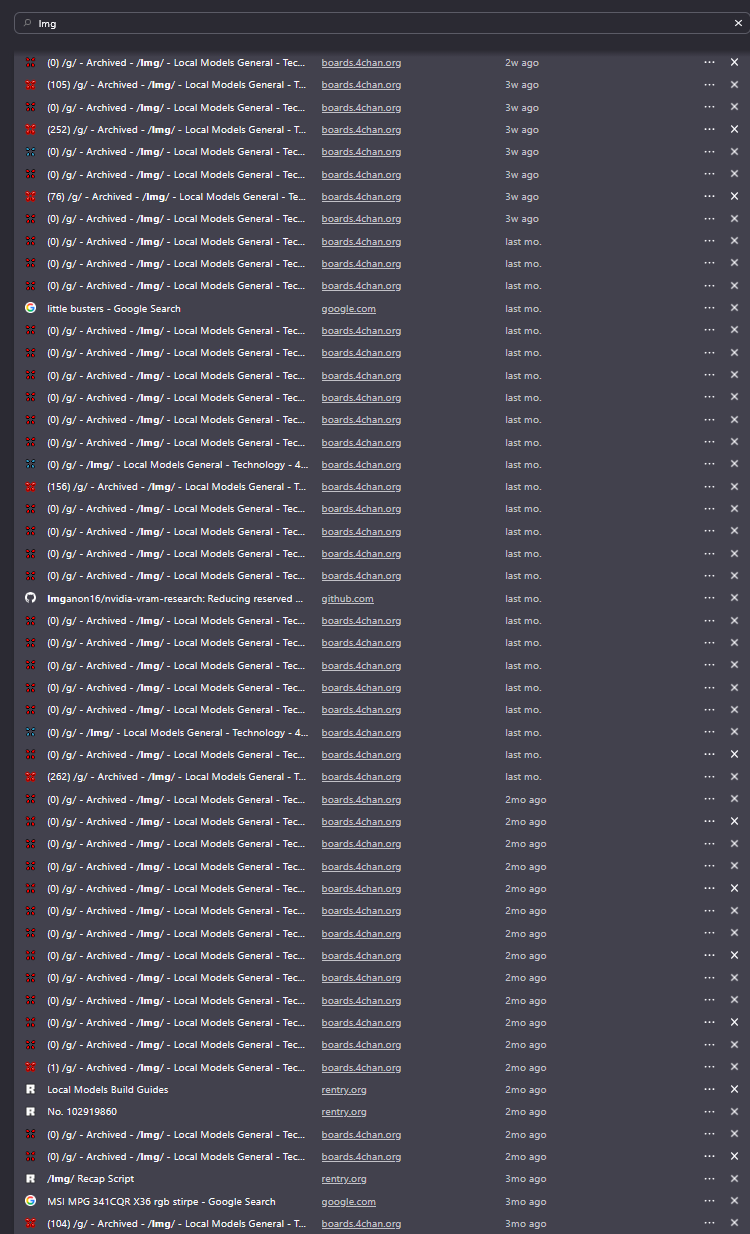The width and height of the screenshot is (750, 1234).
Task: Open the (252) /g/ Archived thread entry
Action: coord(176,130)
